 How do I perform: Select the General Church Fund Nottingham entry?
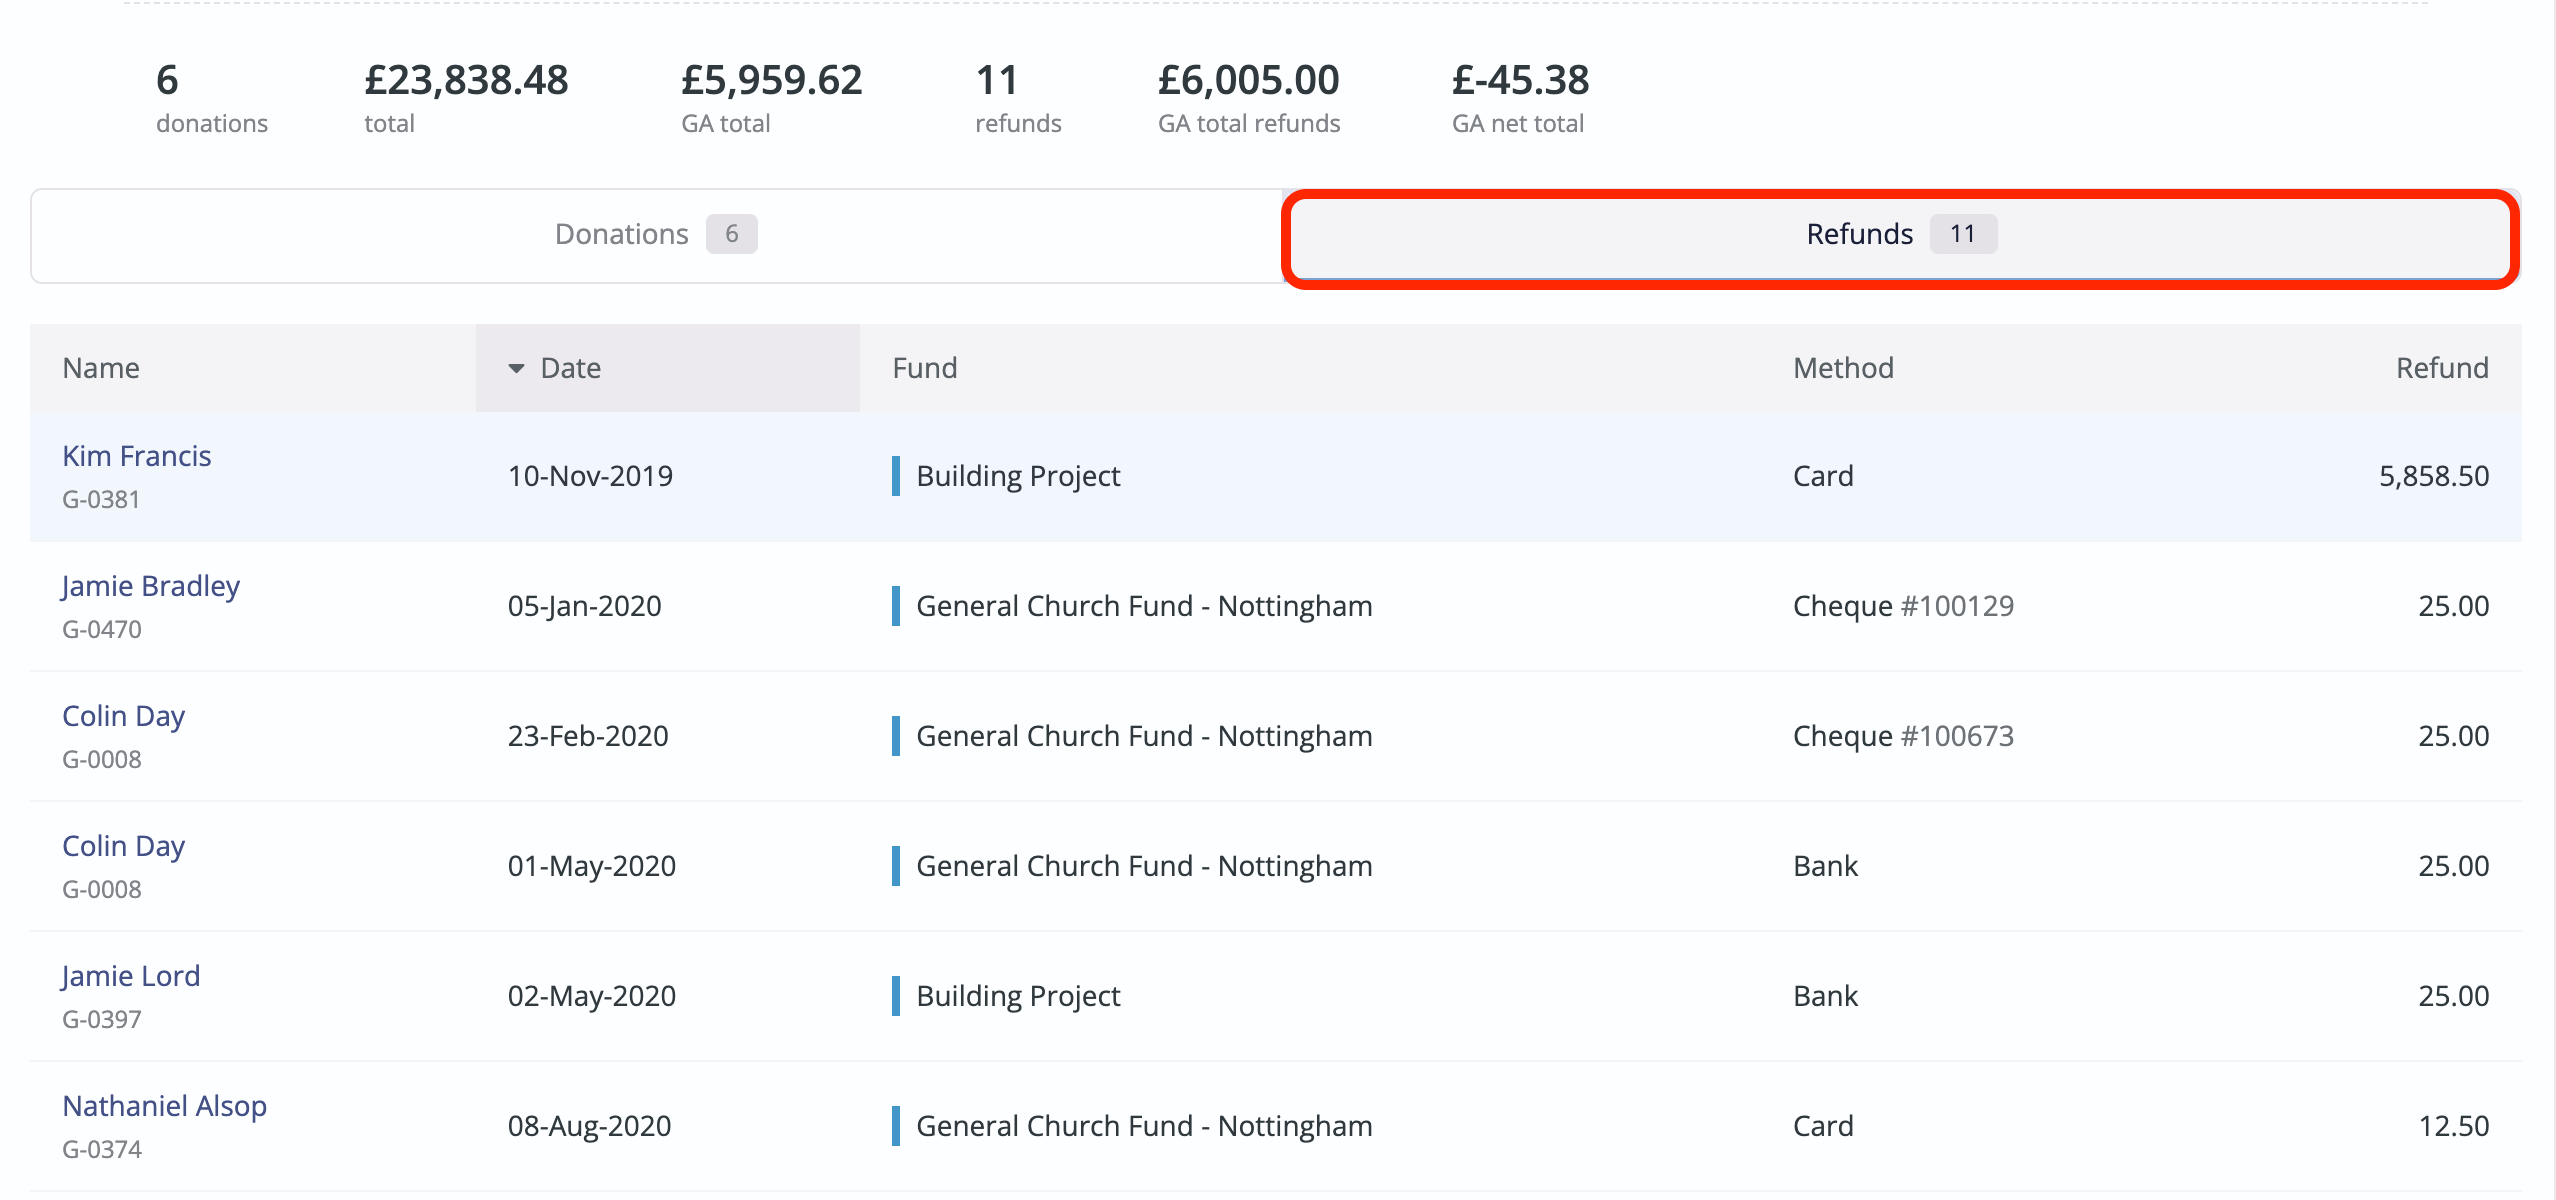(x=1144, y=605)
